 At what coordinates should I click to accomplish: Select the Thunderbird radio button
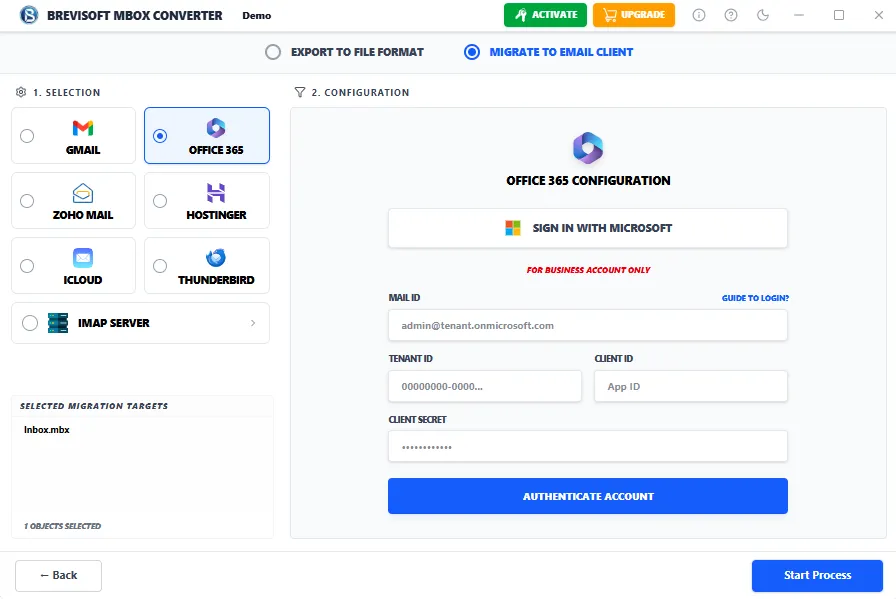160,266
